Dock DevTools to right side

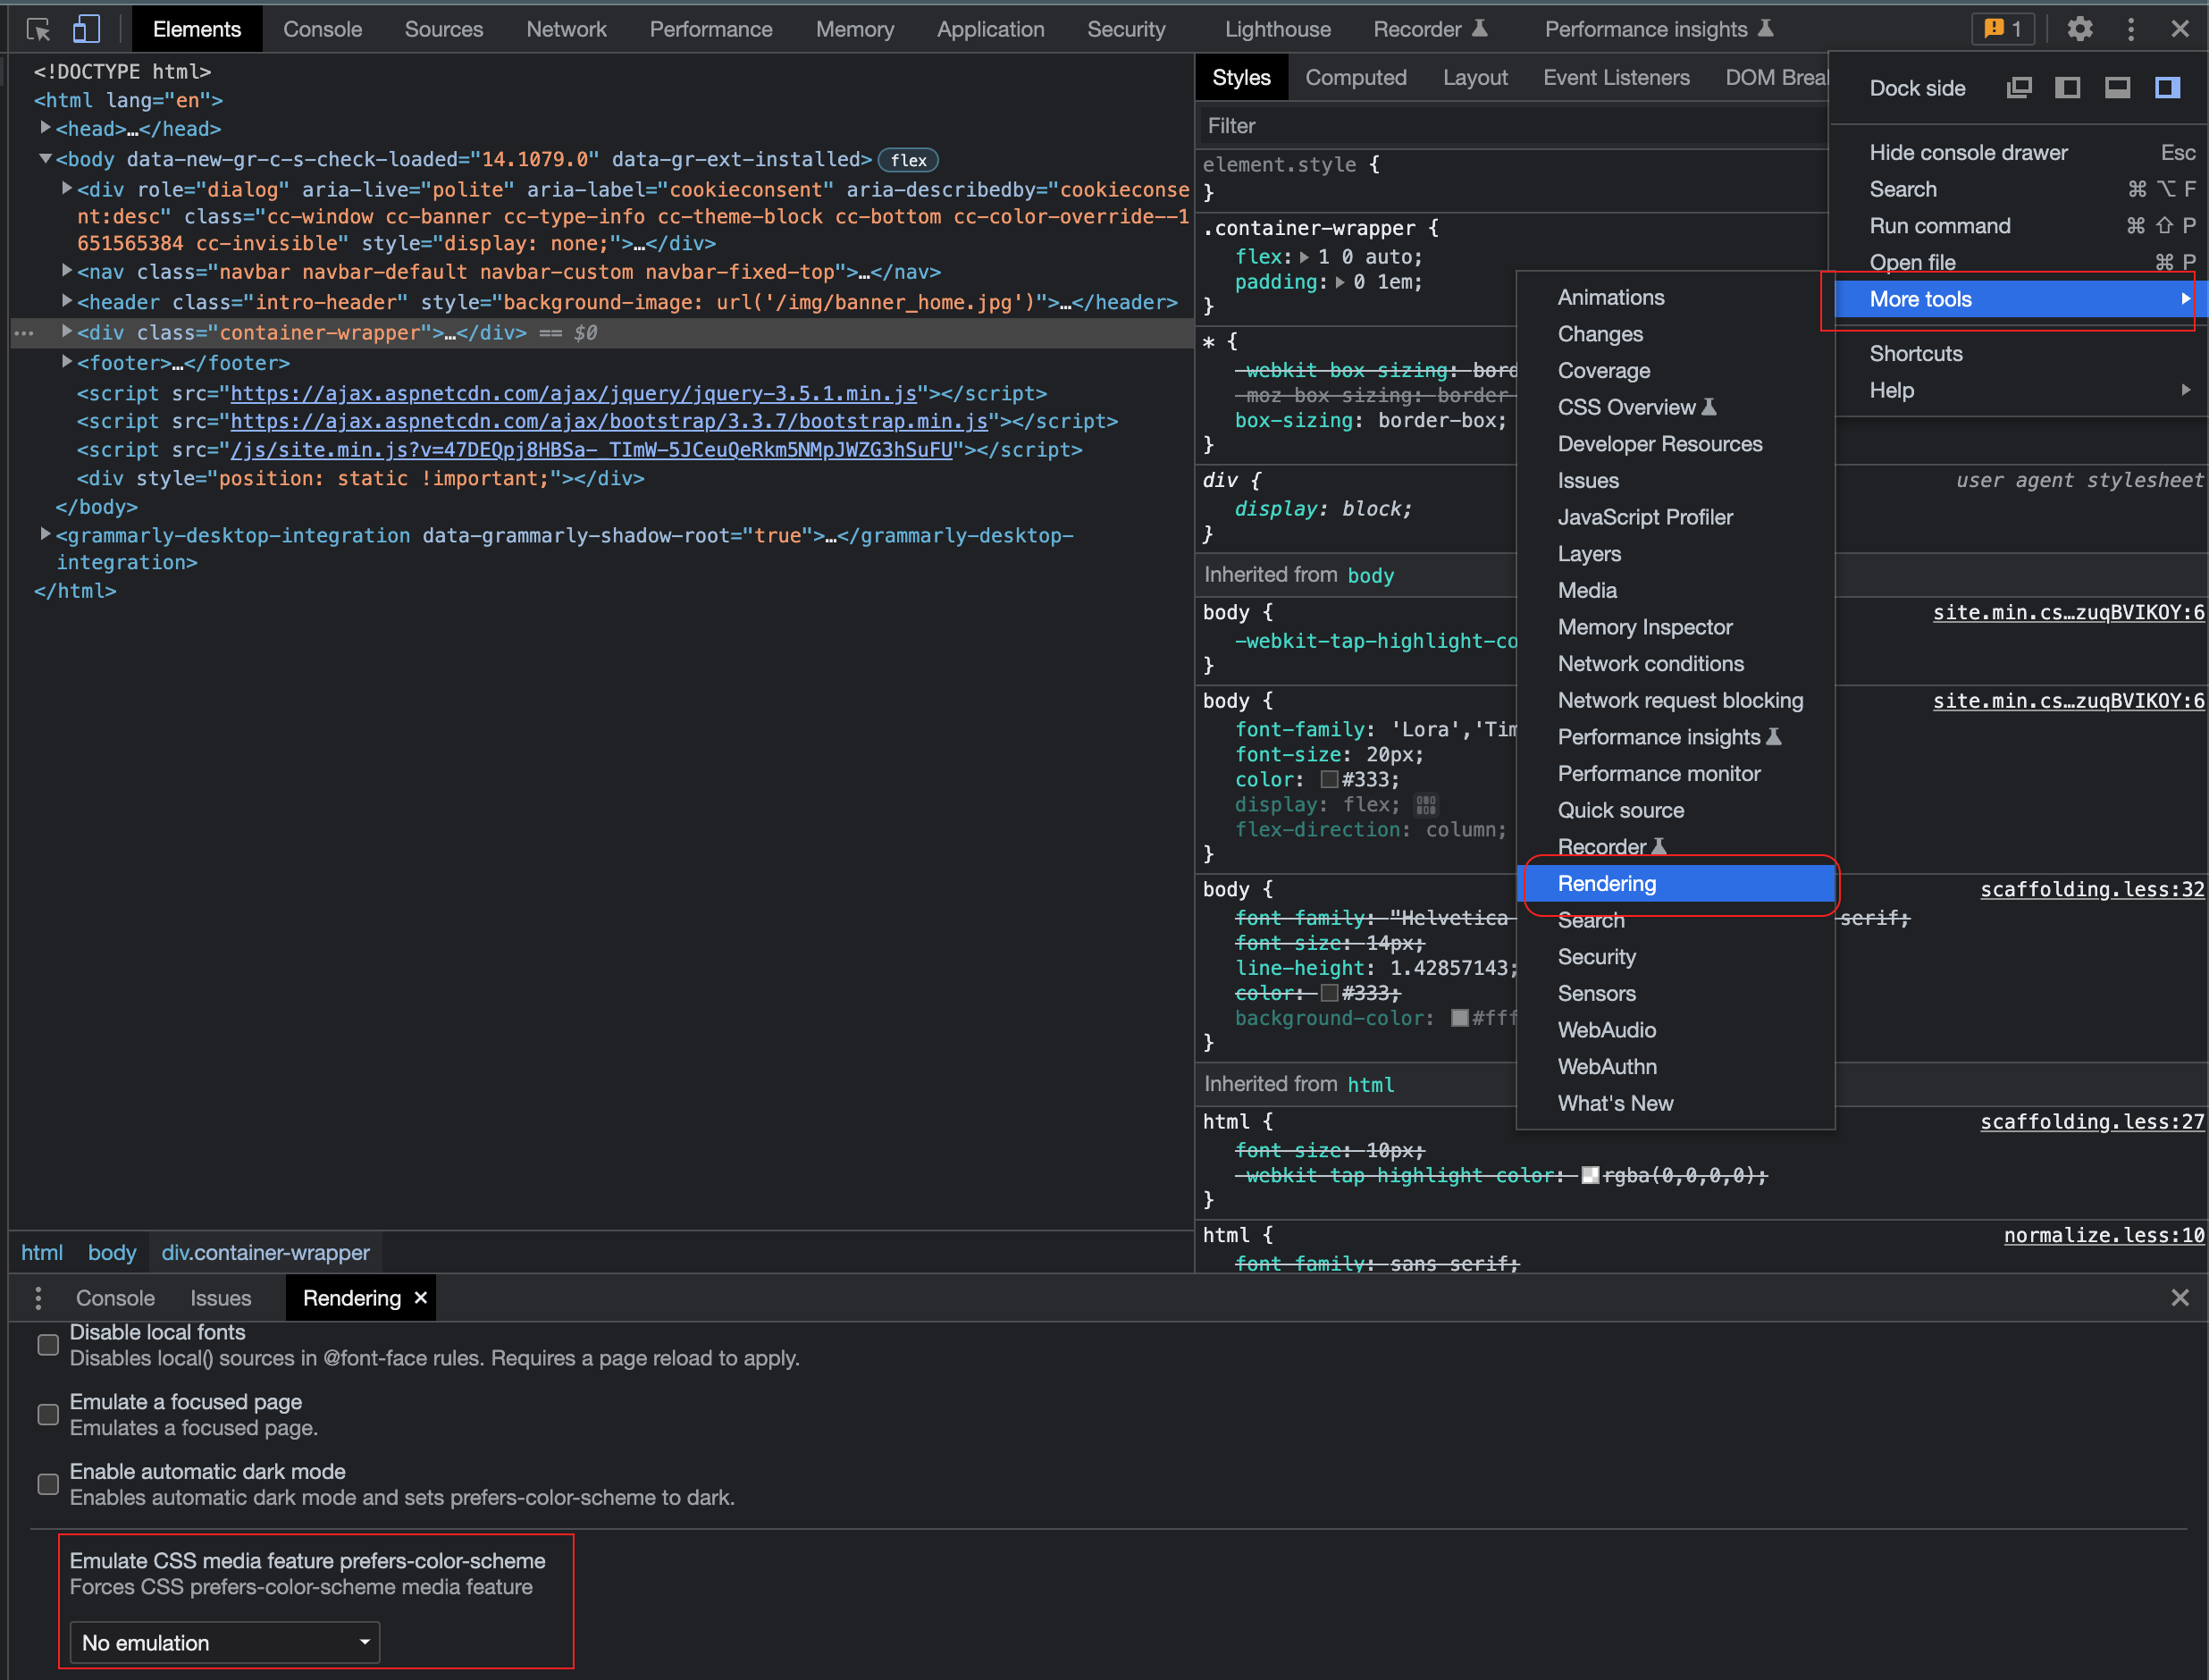coord(2167,88)
